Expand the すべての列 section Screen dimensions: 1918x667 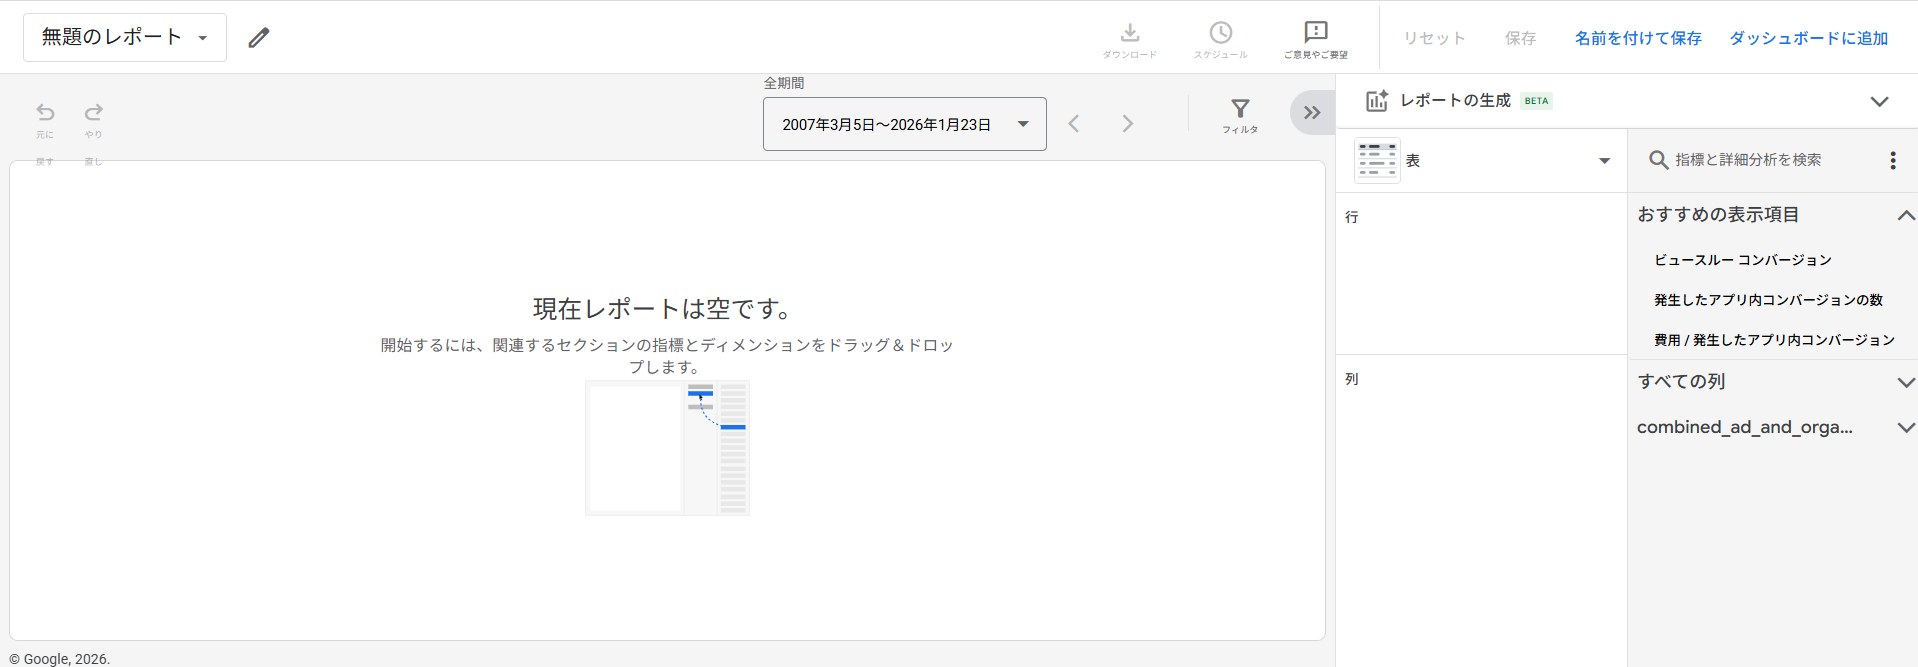1906,382
